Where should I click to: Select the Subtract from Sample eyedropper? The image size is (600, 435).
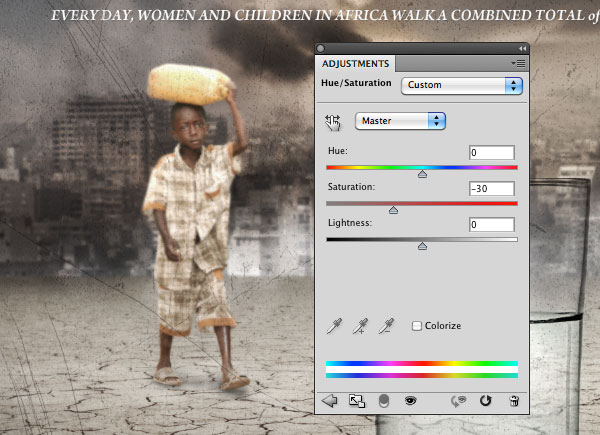click(x=386, y=326)
